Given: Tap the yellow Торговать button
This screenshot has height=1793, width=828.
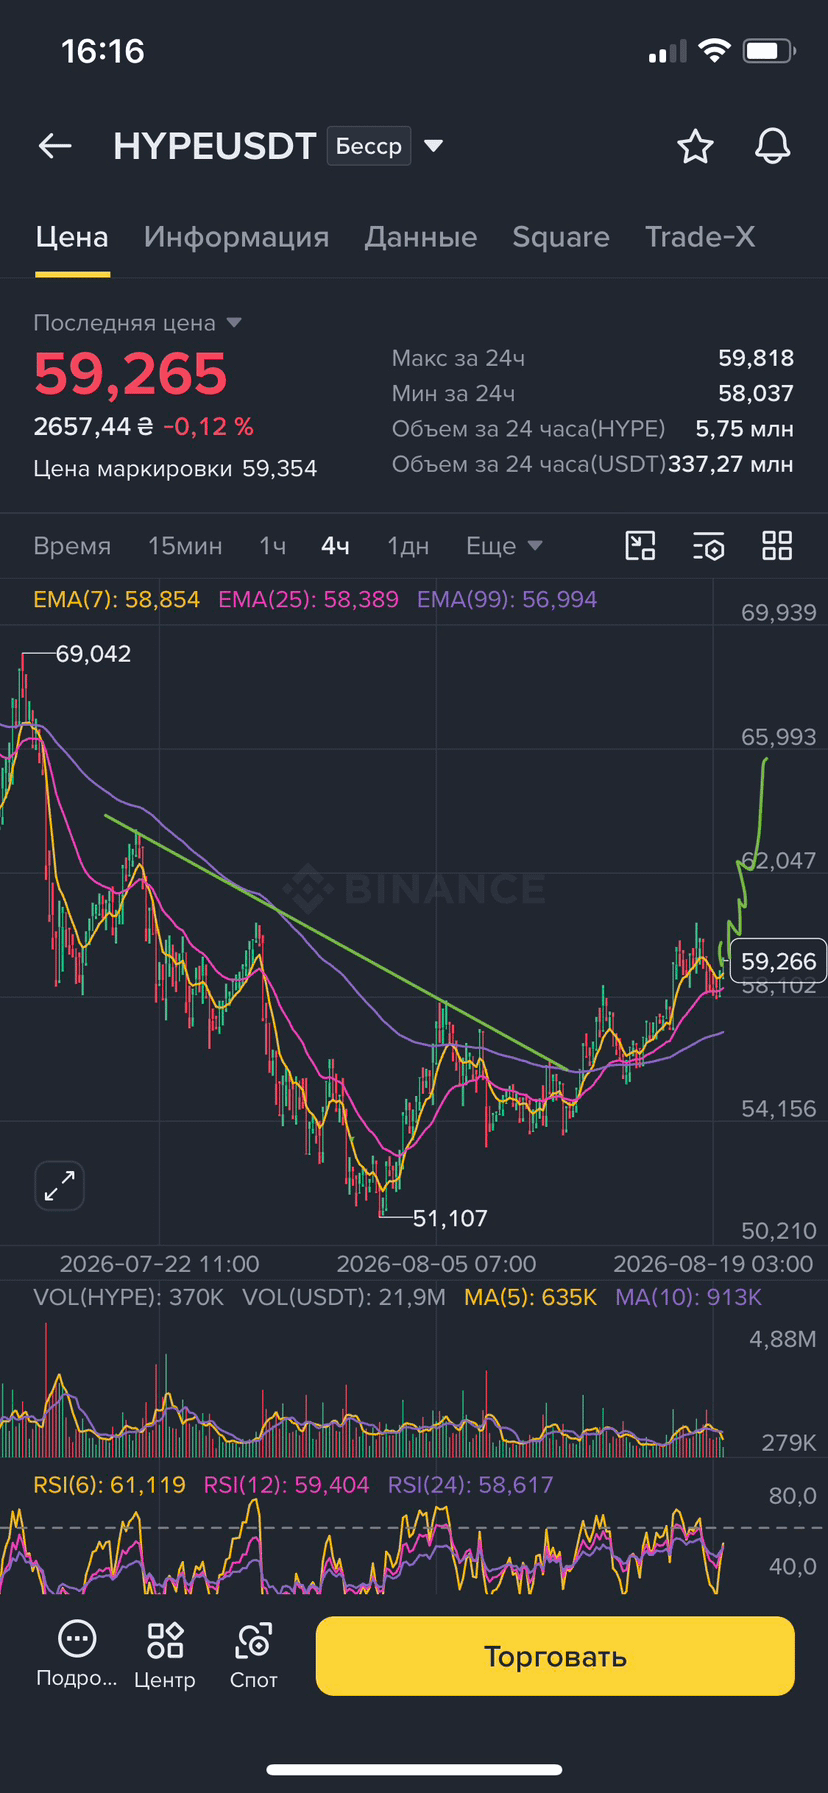Looking at the screenshot, I should [x=555, y=1656].
